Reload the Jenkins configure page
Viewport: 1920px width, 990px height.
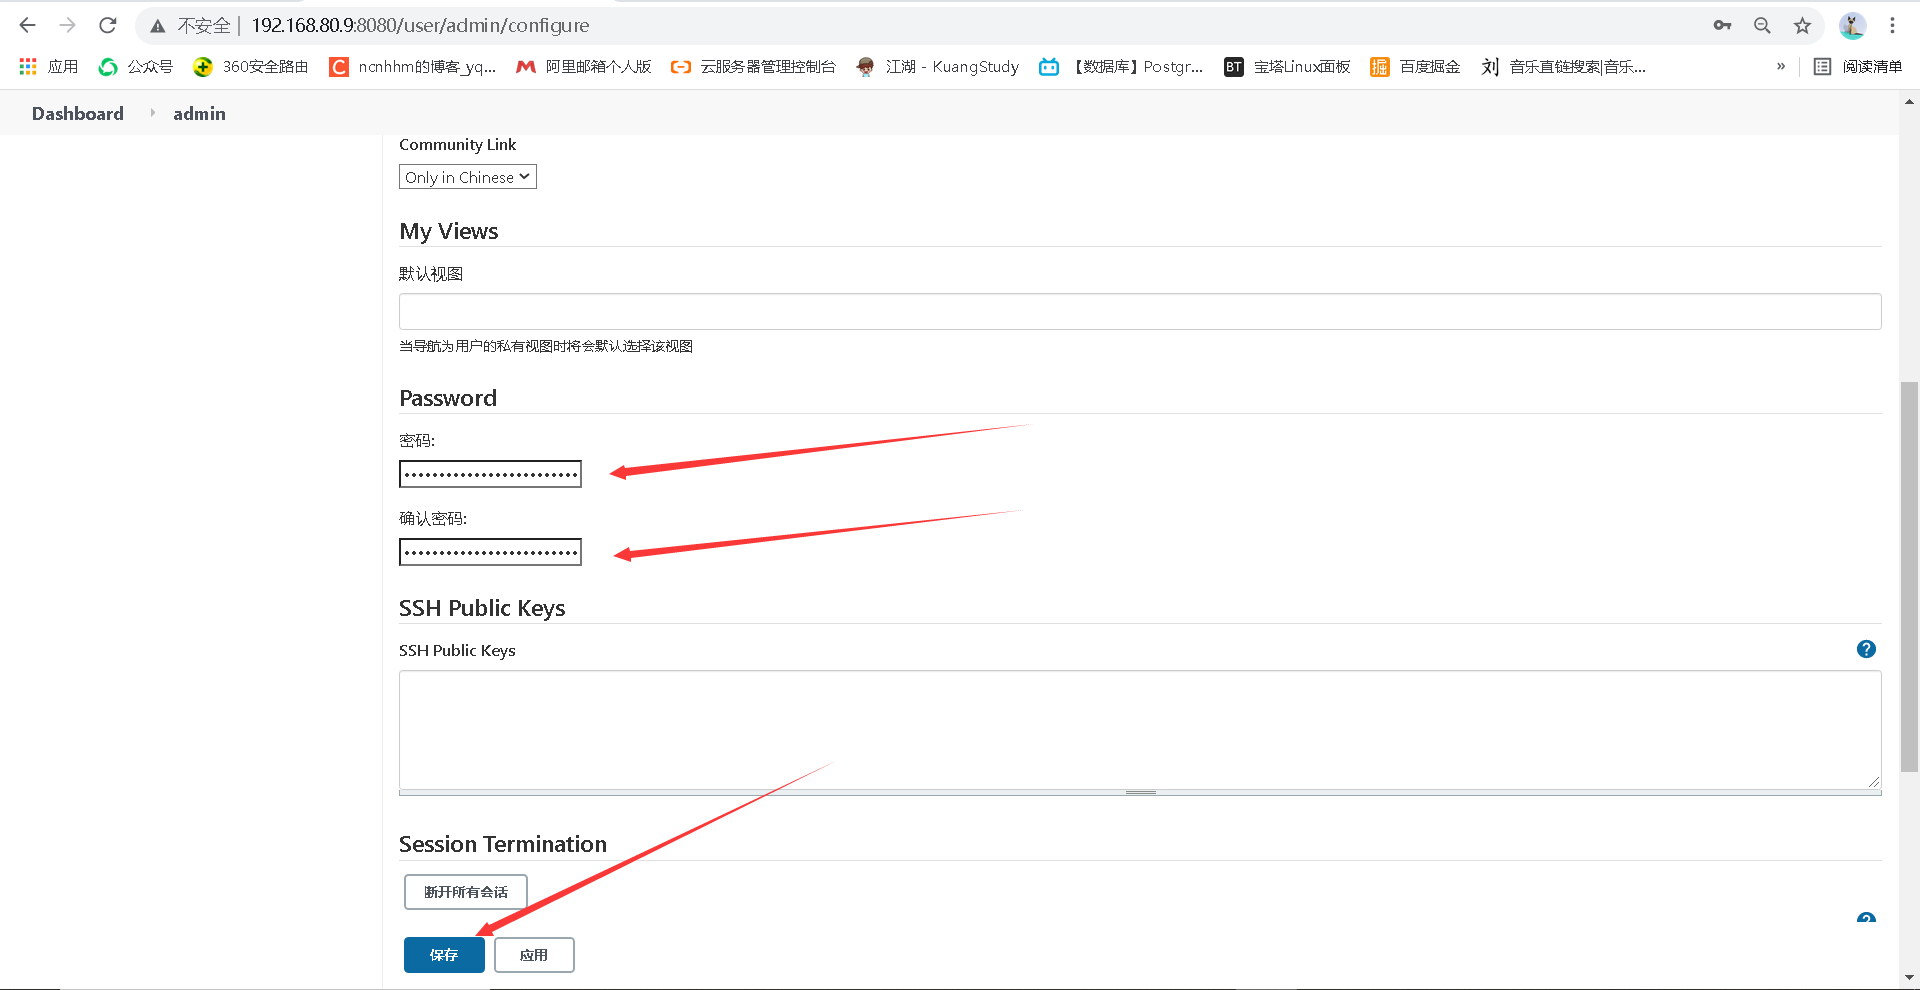click(108, 25)
